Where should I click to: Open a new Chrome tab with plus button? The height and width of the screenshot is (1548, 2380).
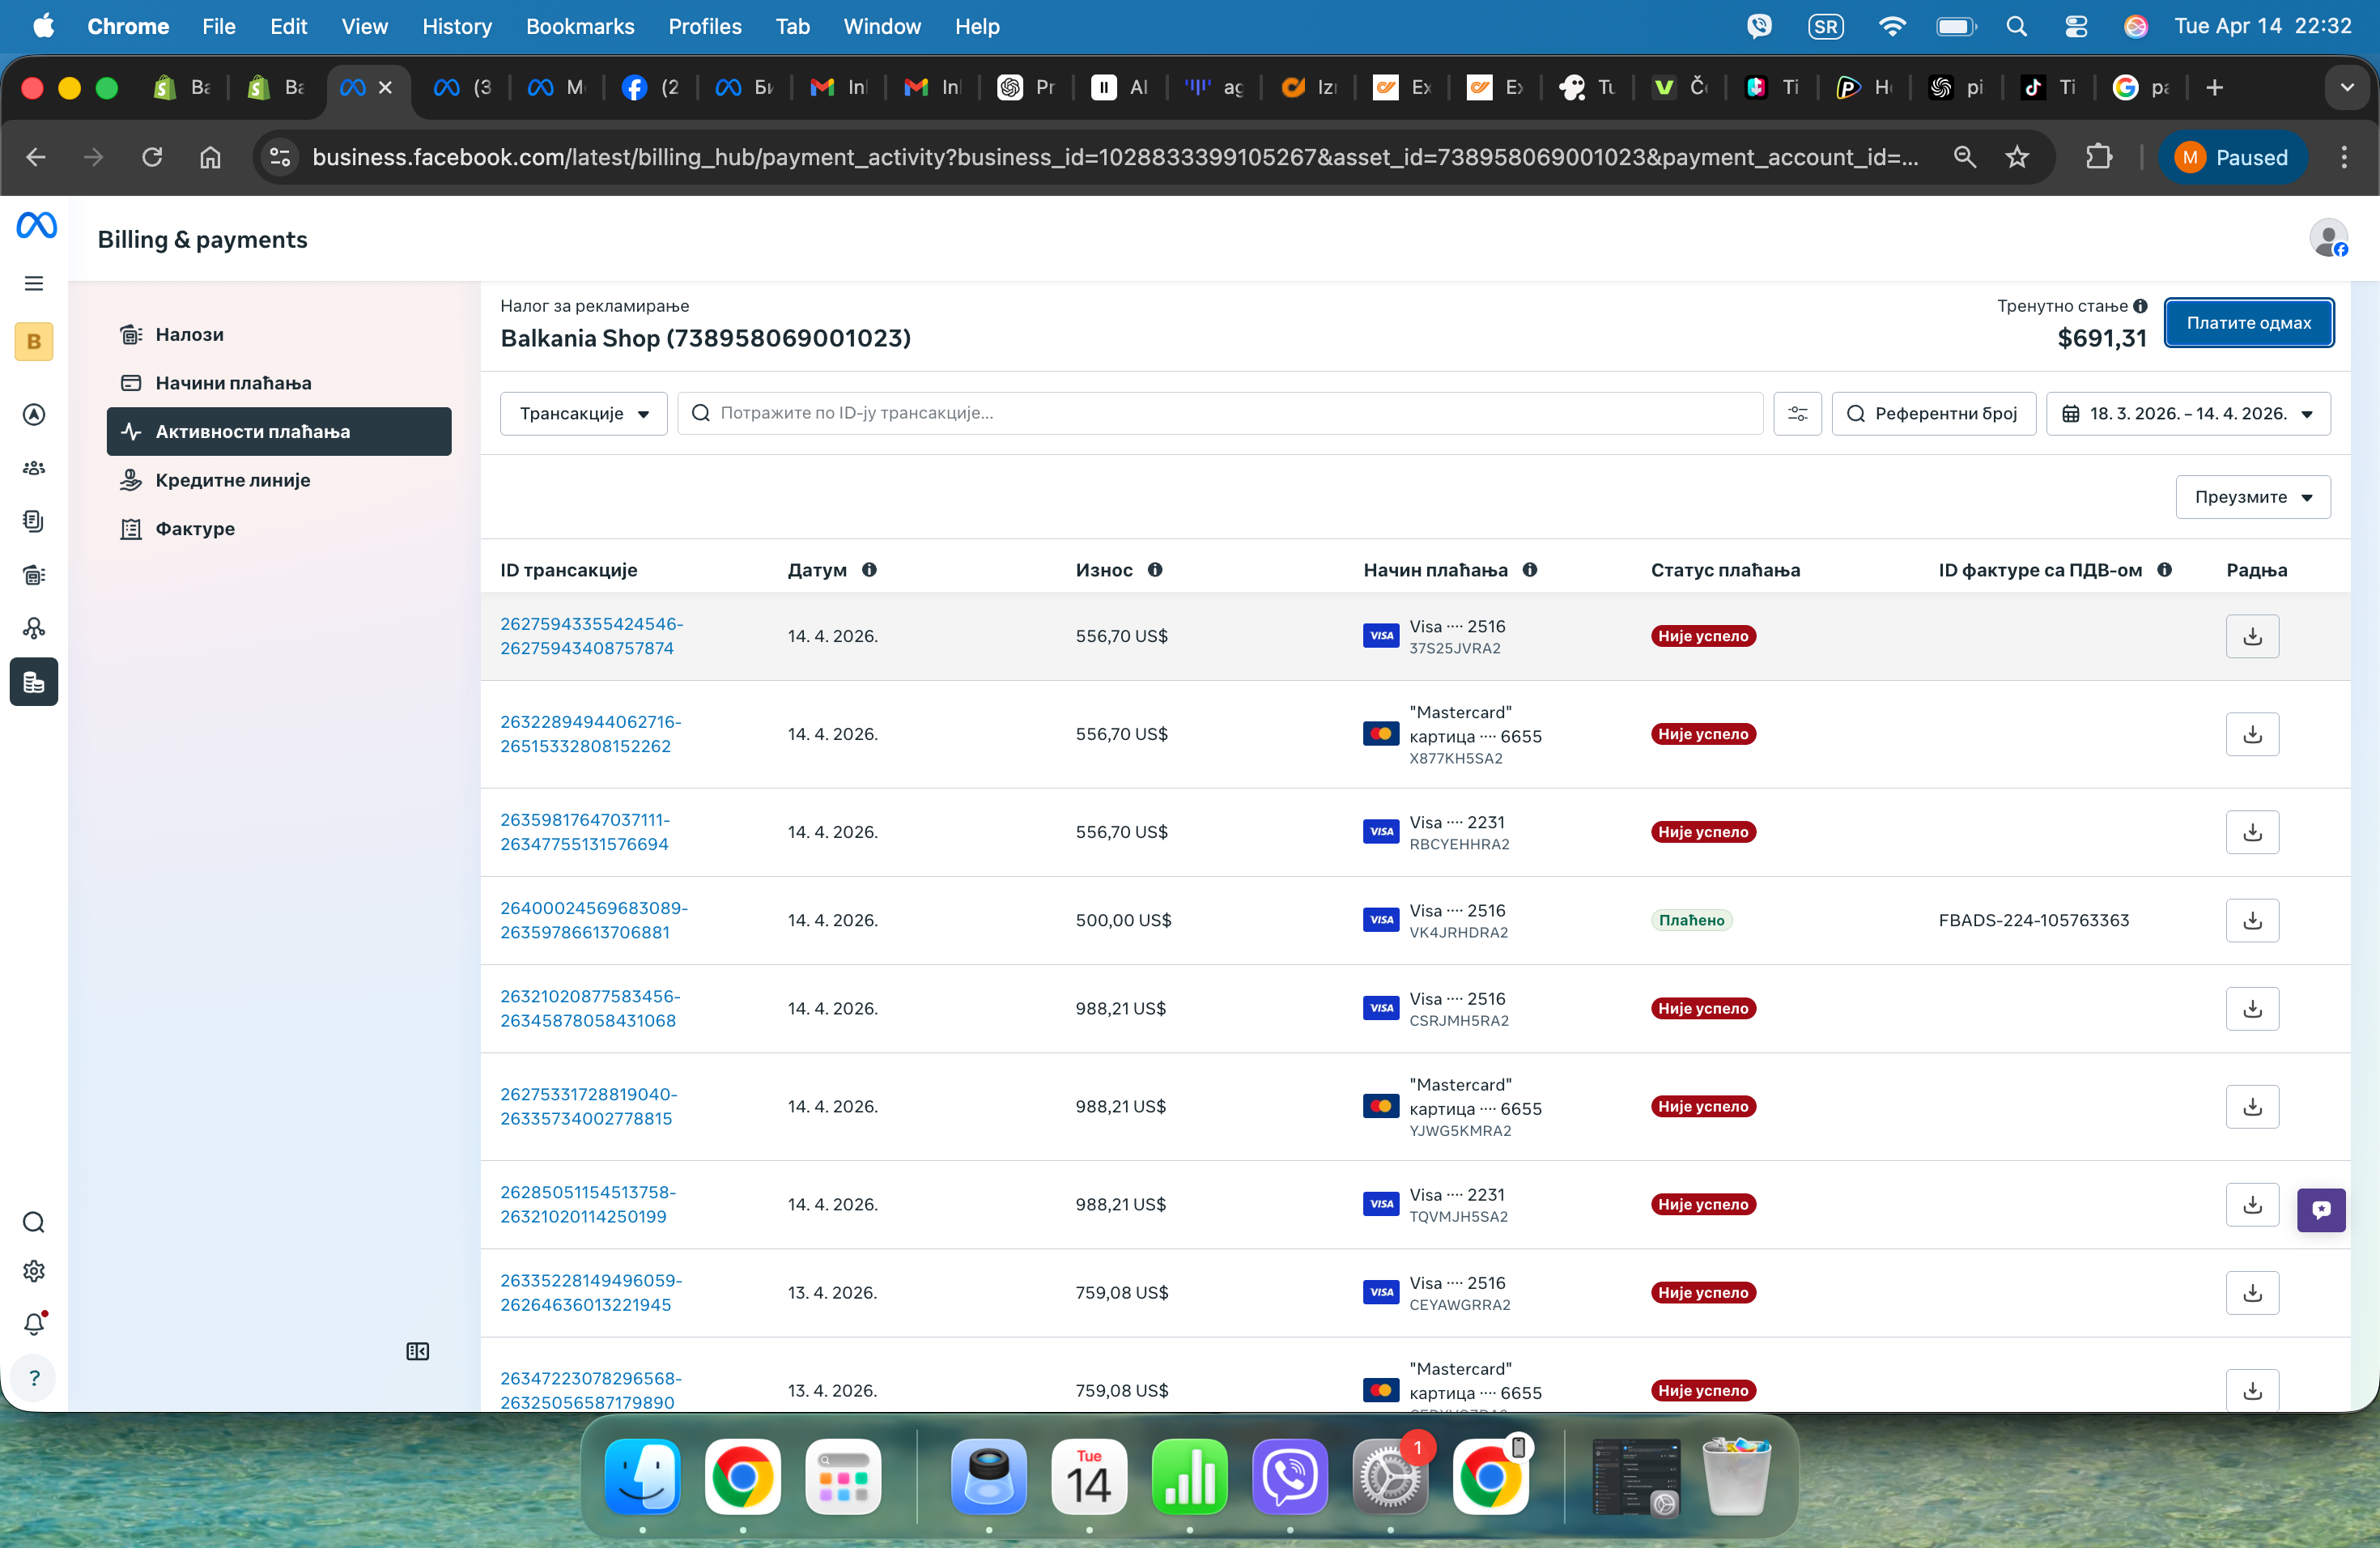(2214, 88)
